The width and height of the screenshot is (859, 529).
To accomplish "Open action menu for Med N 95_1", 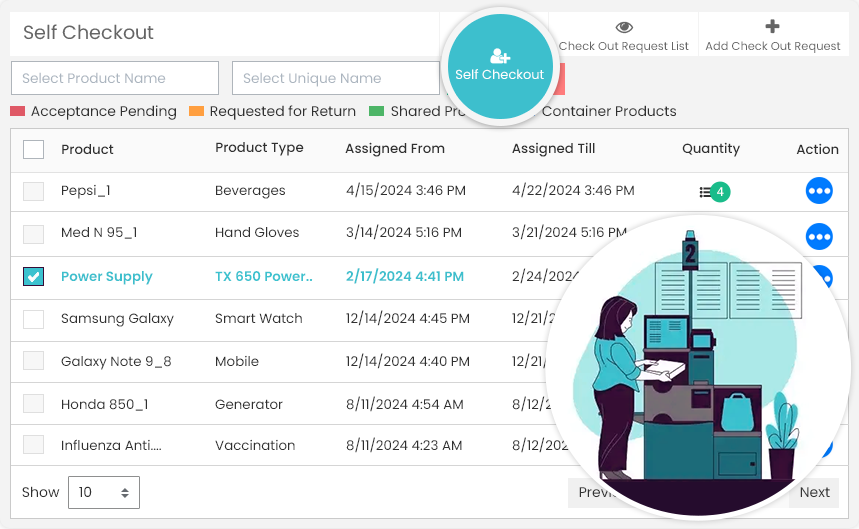I will coord(818,236).
